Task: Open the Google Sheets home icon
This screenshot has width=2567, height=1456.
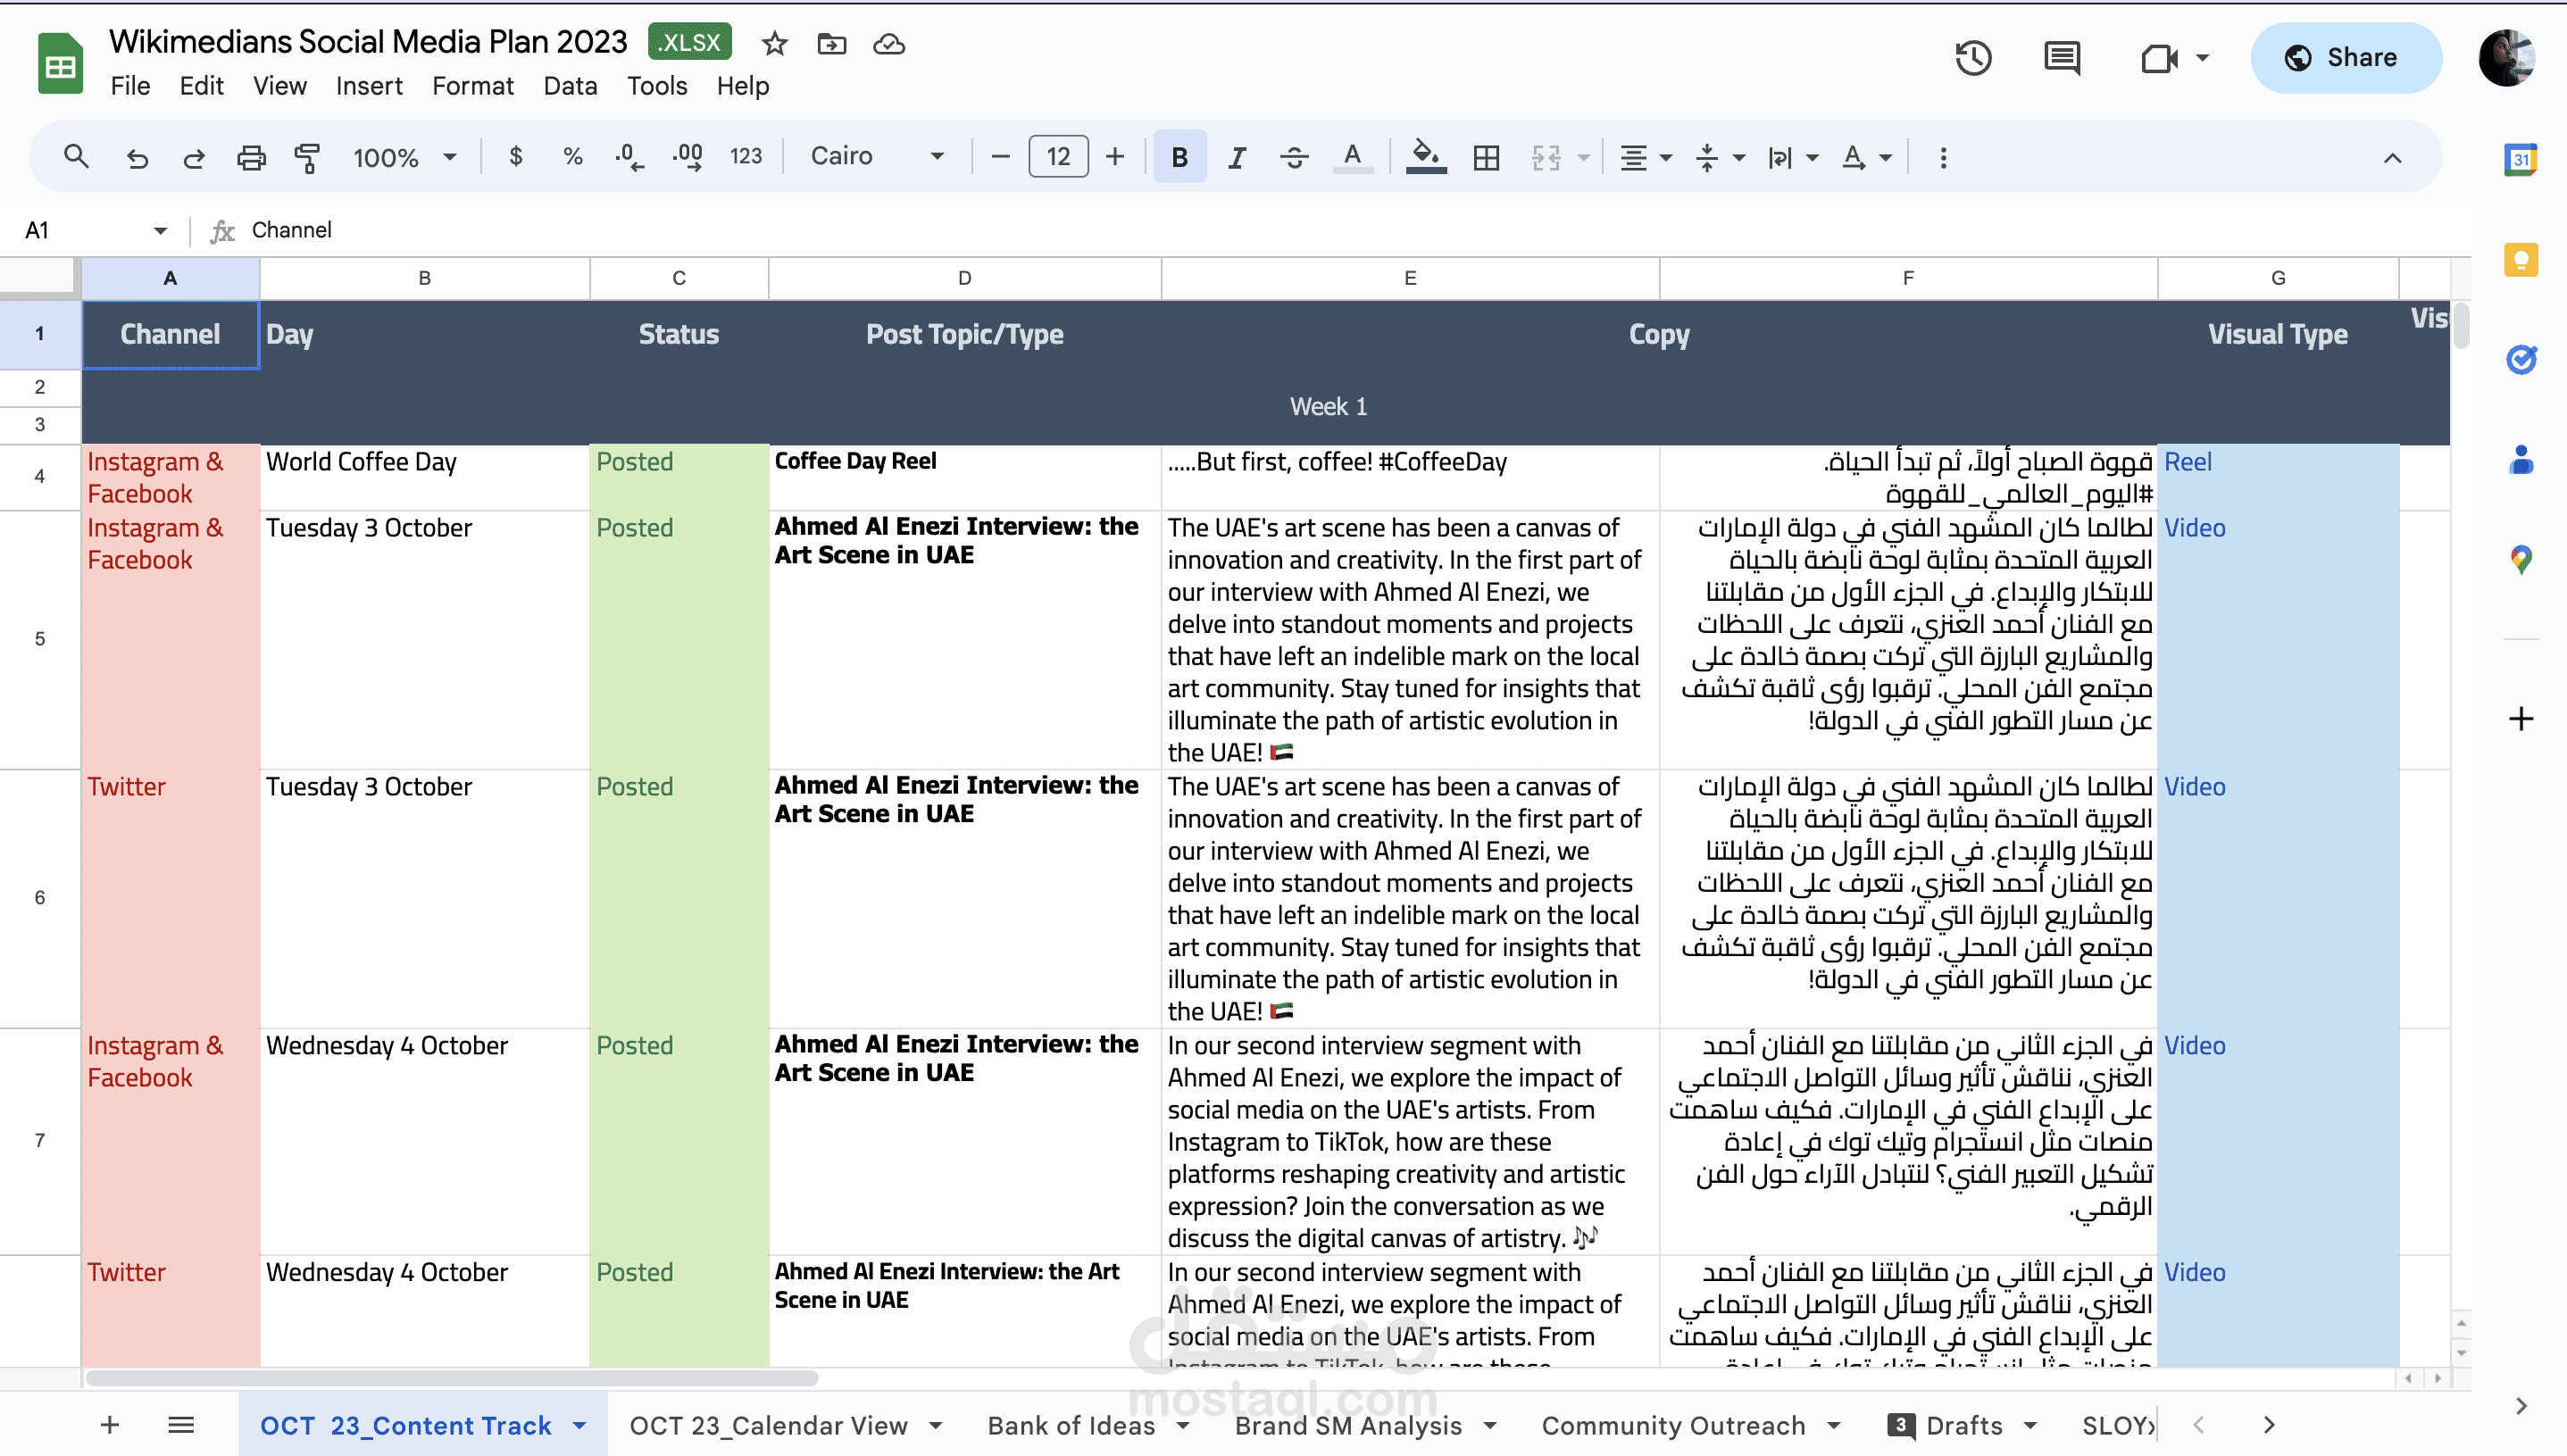Action: coord(60,63)
